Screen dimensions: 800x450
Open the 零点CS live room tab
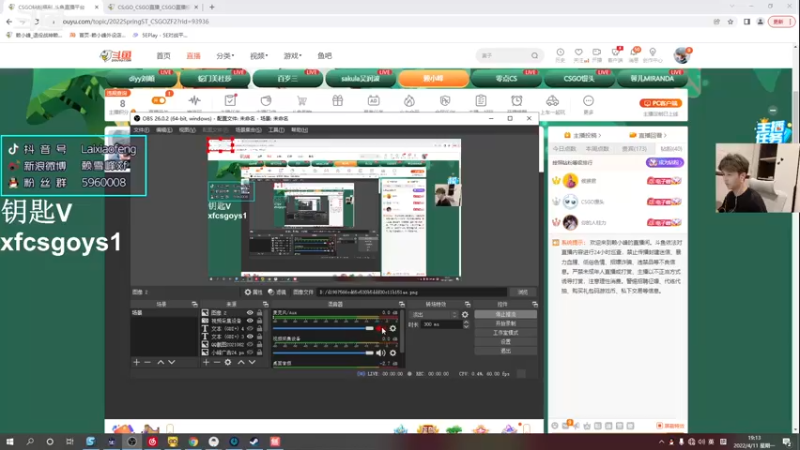click(506, 79)
